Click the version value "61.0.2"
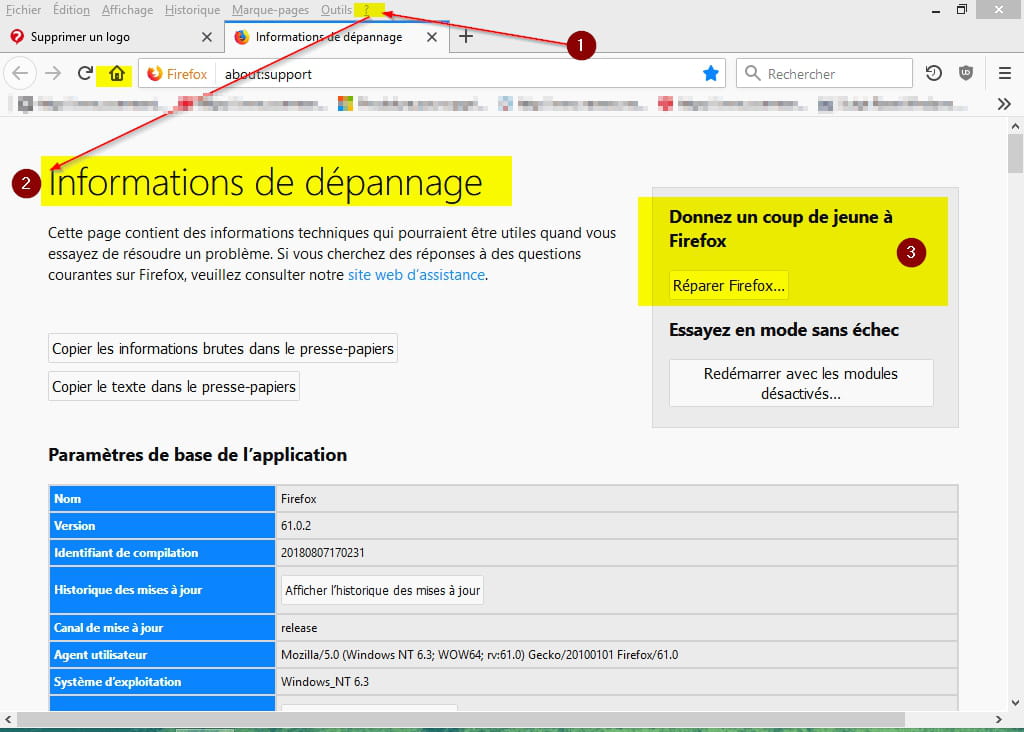1024x732 pixels. pos(296,526)
